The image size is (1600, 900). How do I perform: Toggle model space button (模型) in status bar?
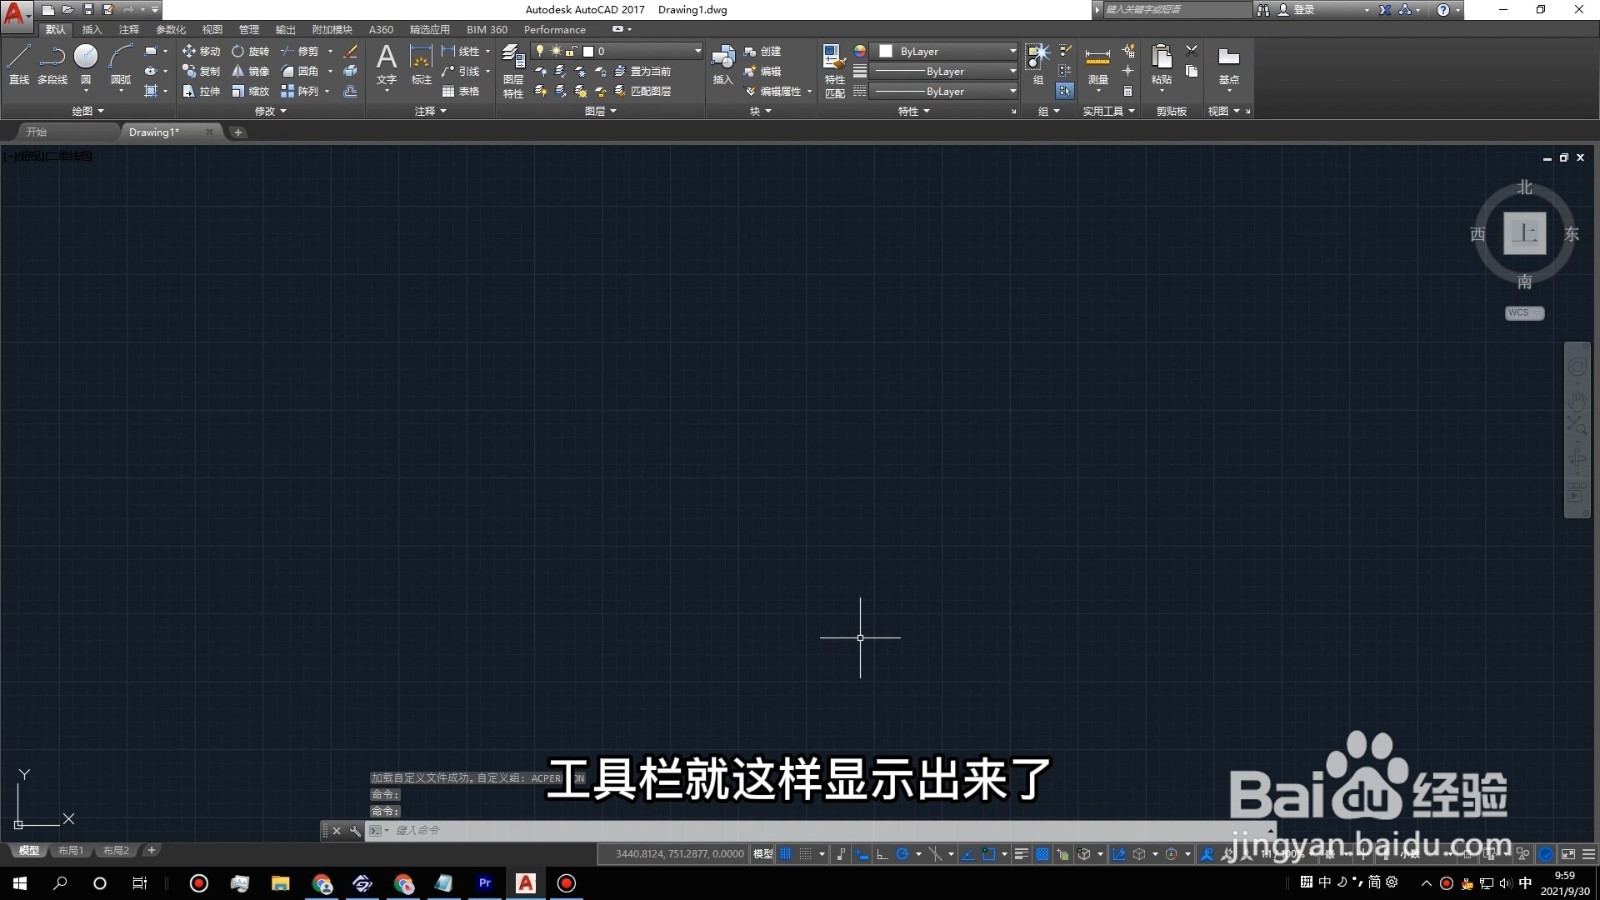(763, 854)
